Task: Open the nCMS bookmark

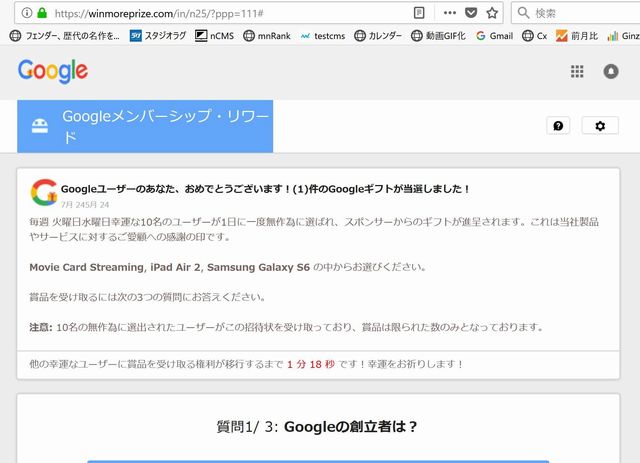Action: 214,36
